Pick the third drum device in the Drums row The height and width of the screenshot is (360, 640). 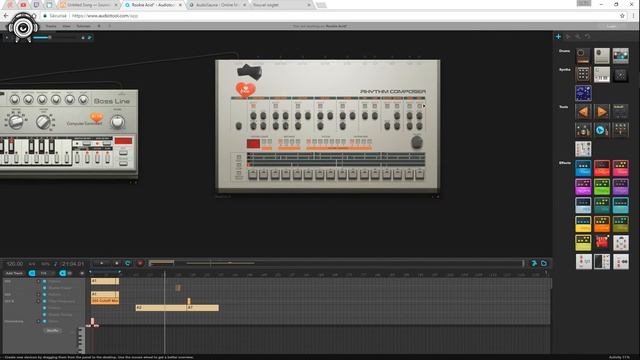pos(620,56)
